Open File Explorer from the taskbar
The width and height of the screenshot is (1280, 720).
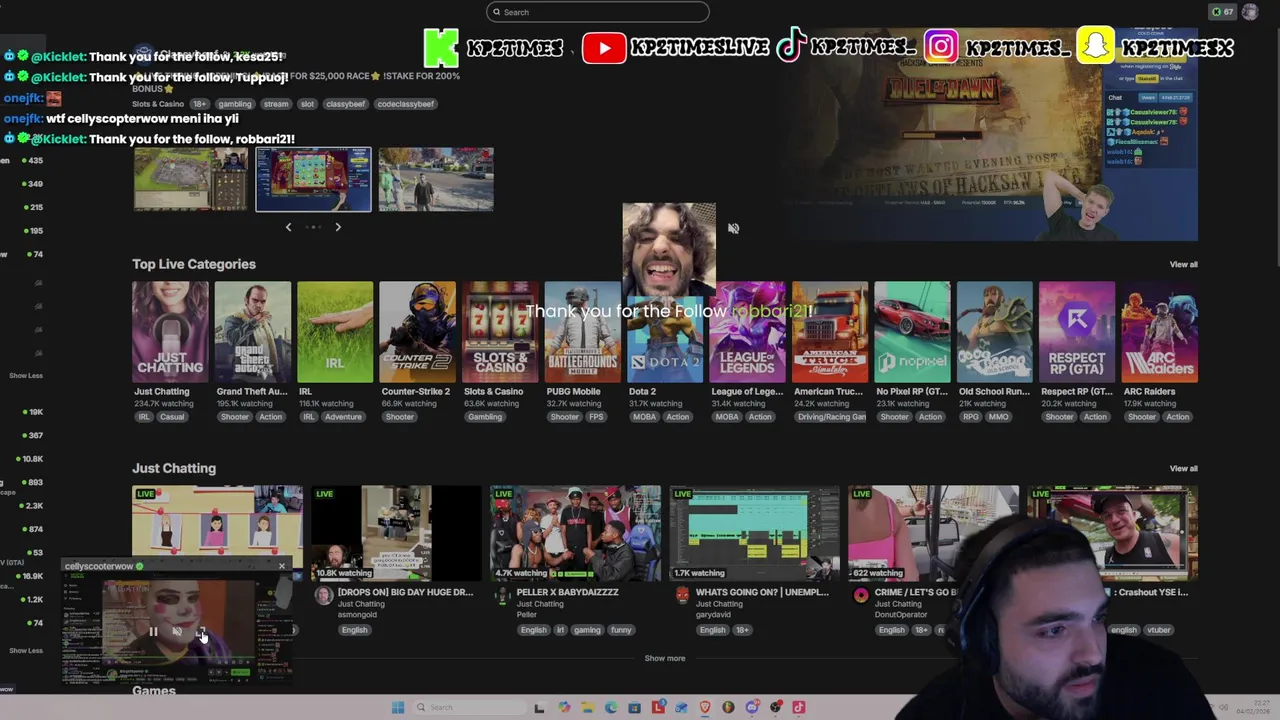click(587, 707)
